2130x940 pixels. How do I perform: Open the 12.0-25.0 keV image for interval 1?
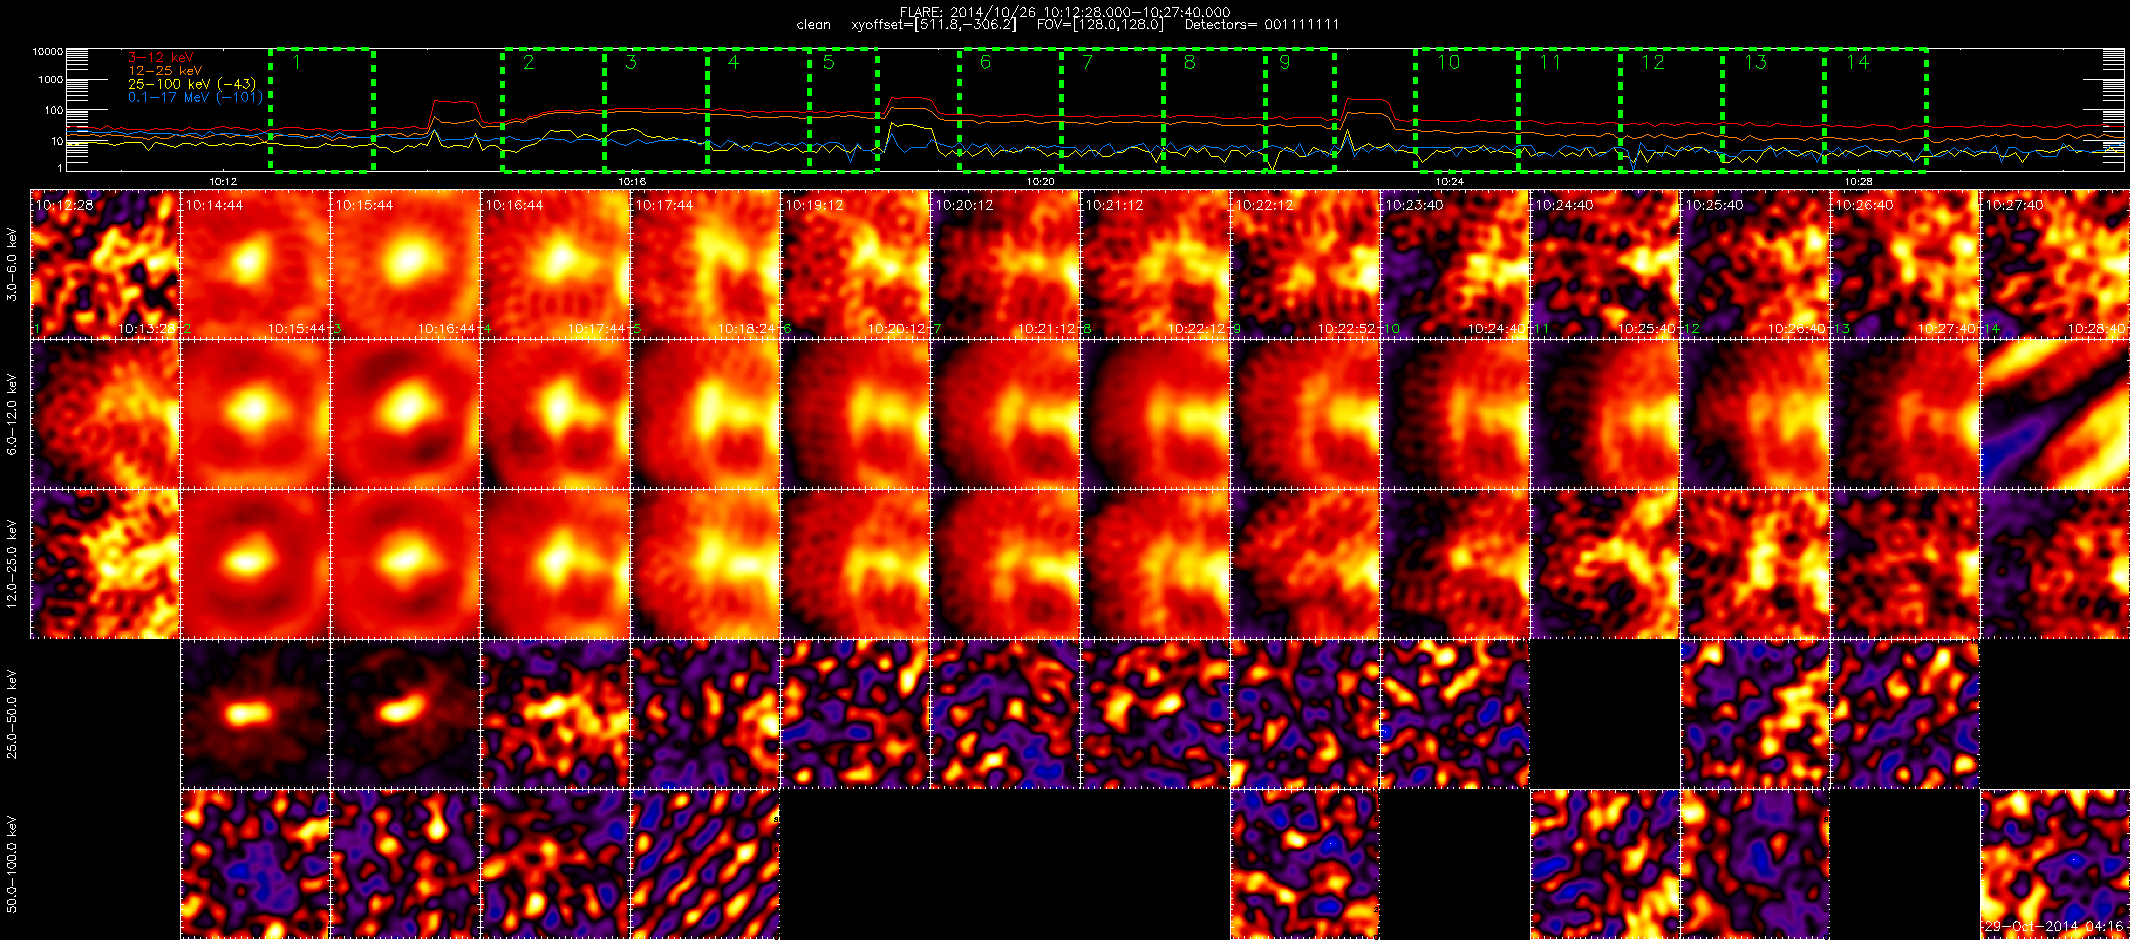105,564
